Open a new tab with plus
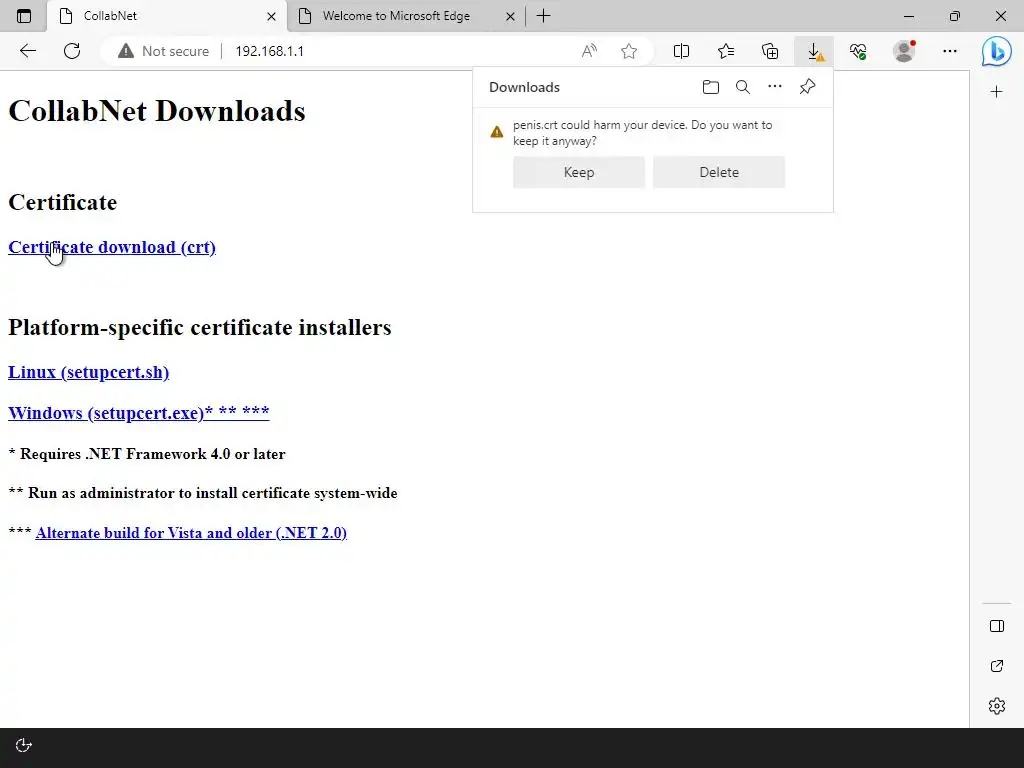The height and width of the screenshot is (768, 1024). 543,16
